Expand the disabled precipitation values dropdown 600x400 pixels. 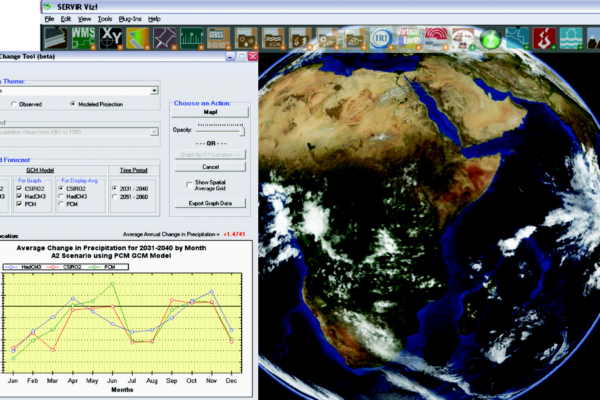tap(154, 130)
